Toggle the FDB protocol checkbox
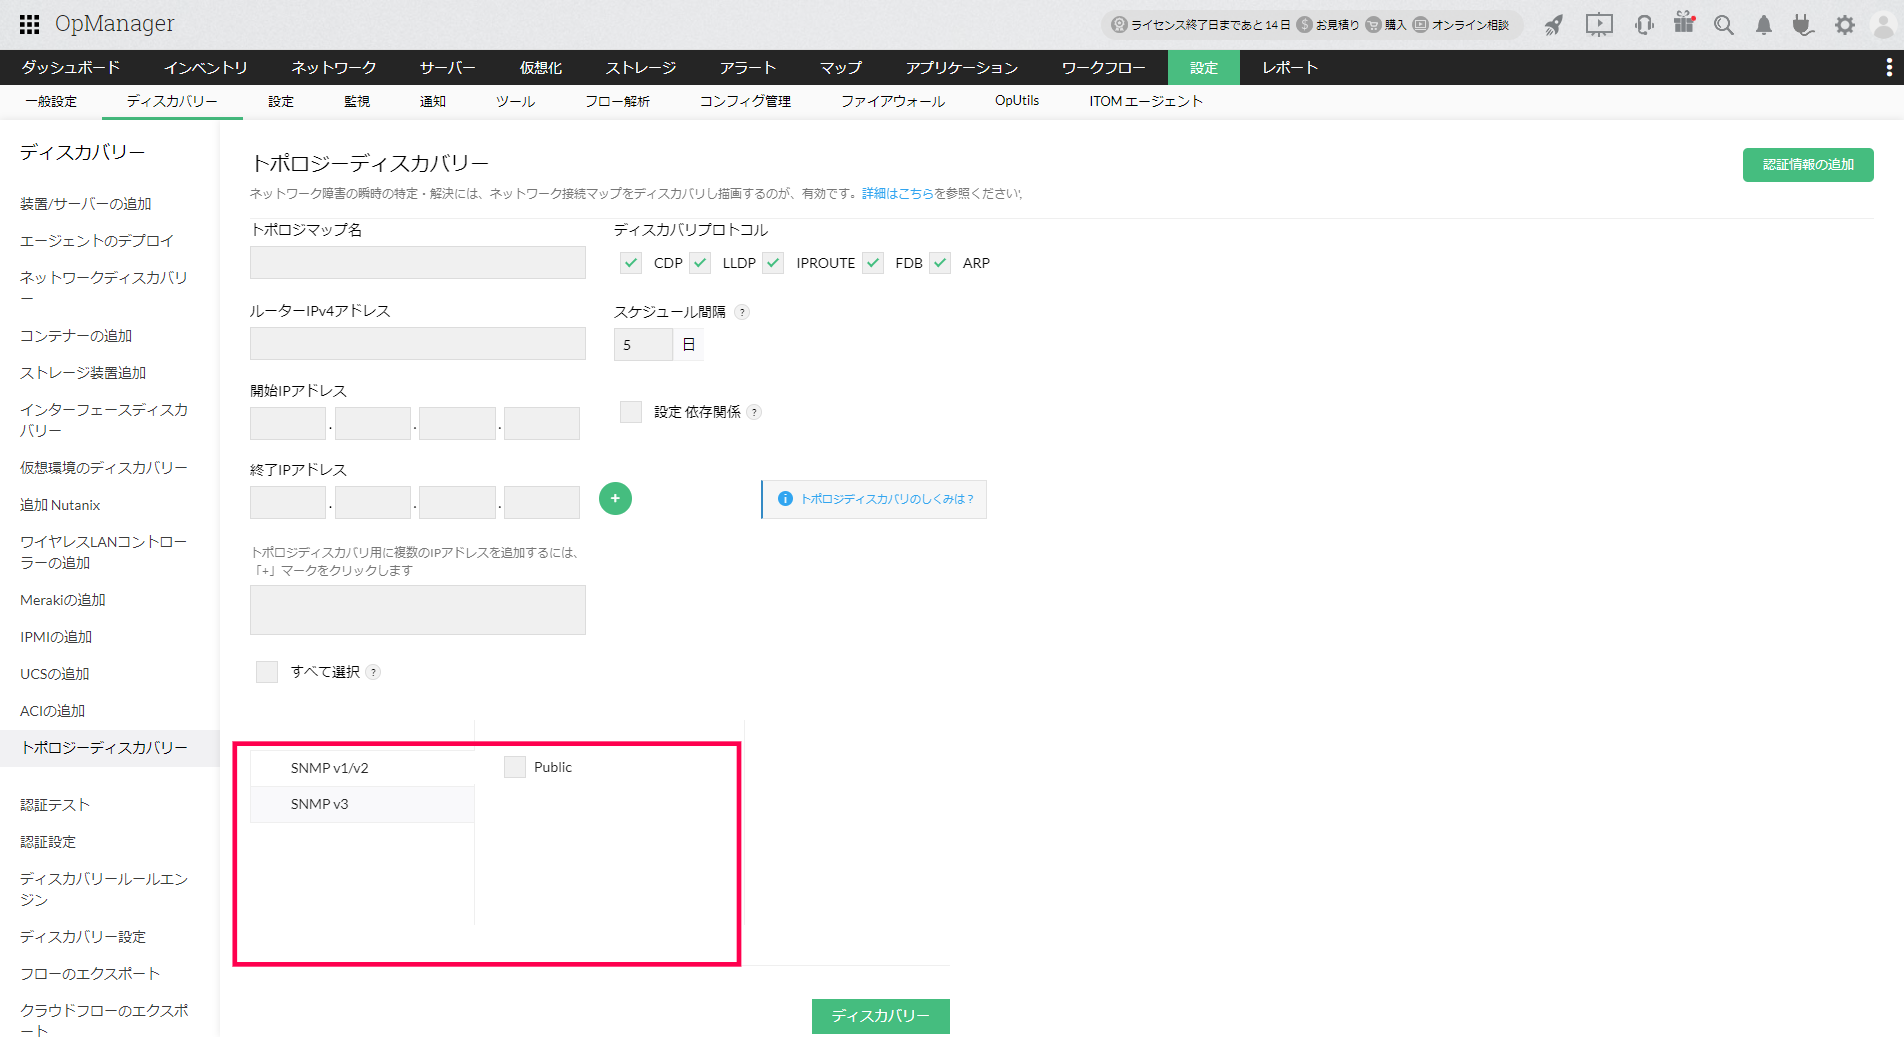This screenshot has width=1904, height=1037. coord(873,263)
